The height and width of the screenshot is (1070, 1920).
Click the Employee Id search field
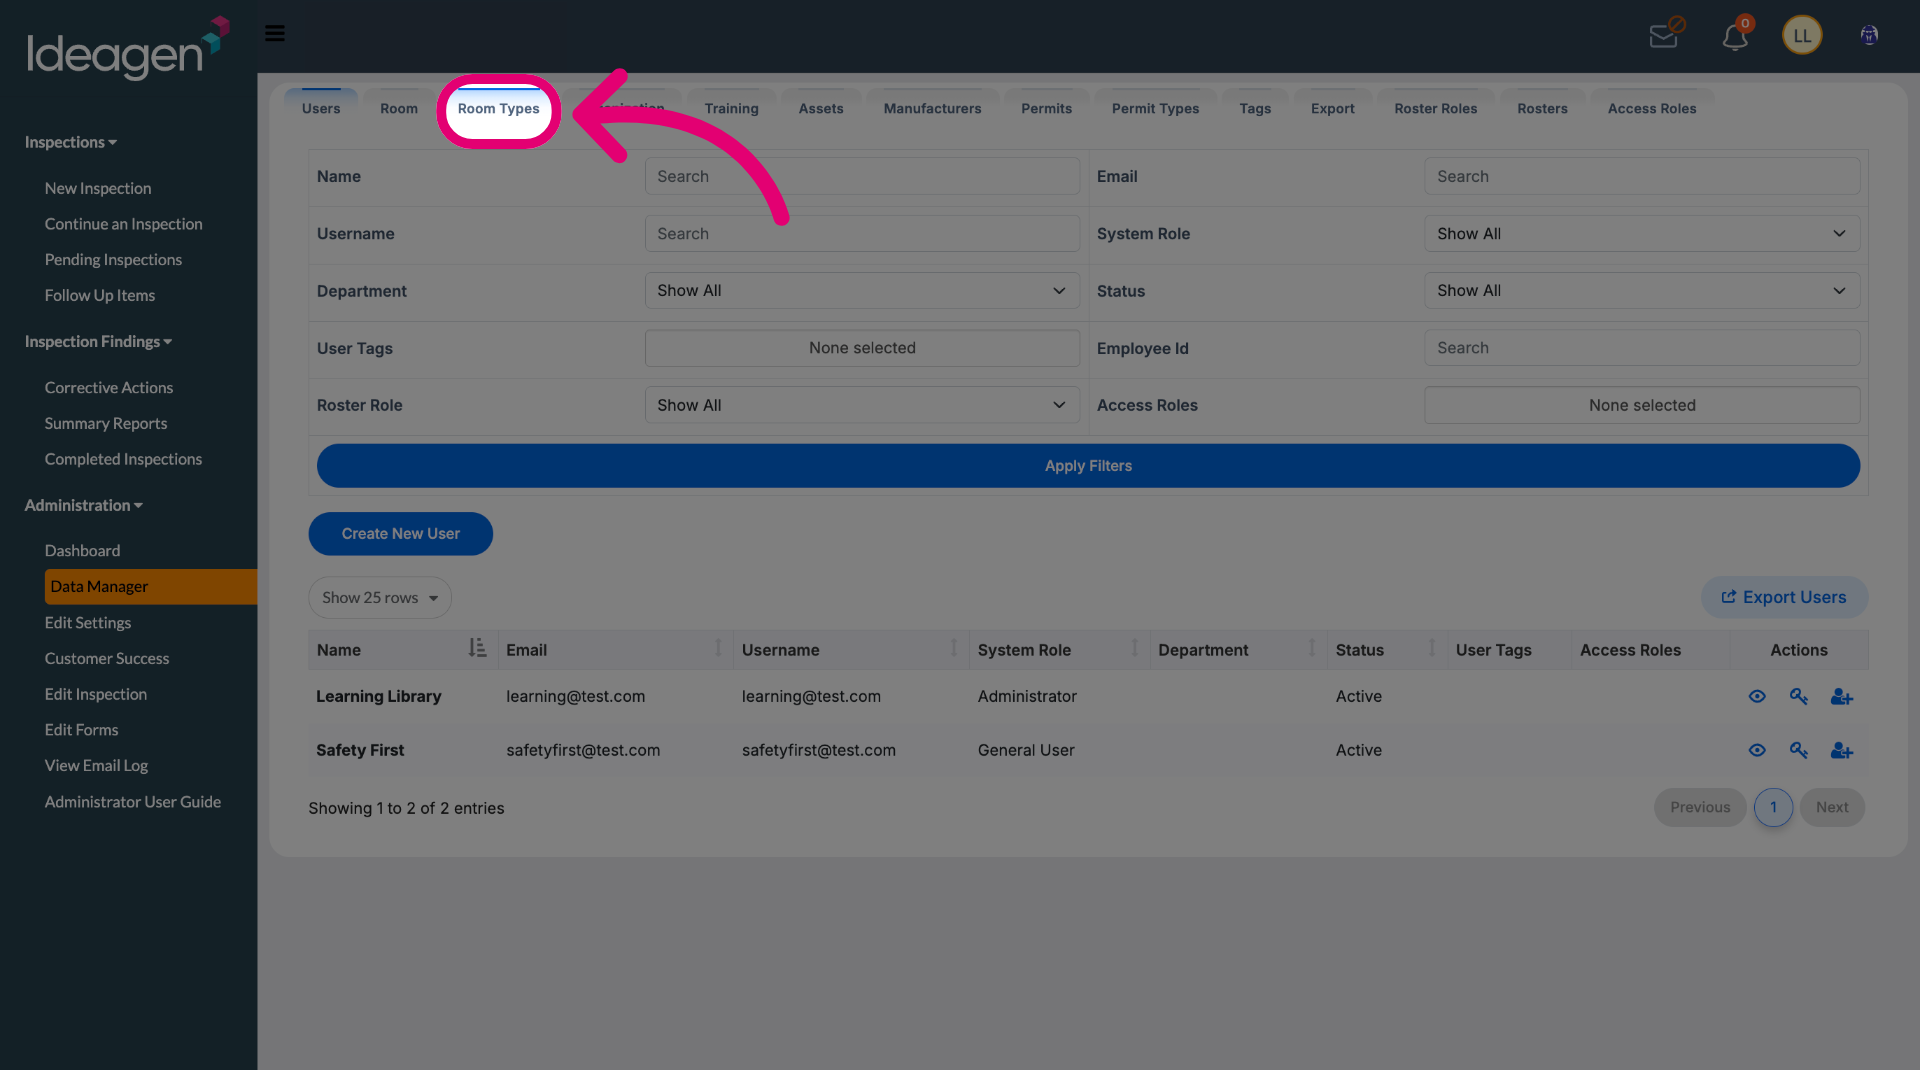pos(1642,348)
